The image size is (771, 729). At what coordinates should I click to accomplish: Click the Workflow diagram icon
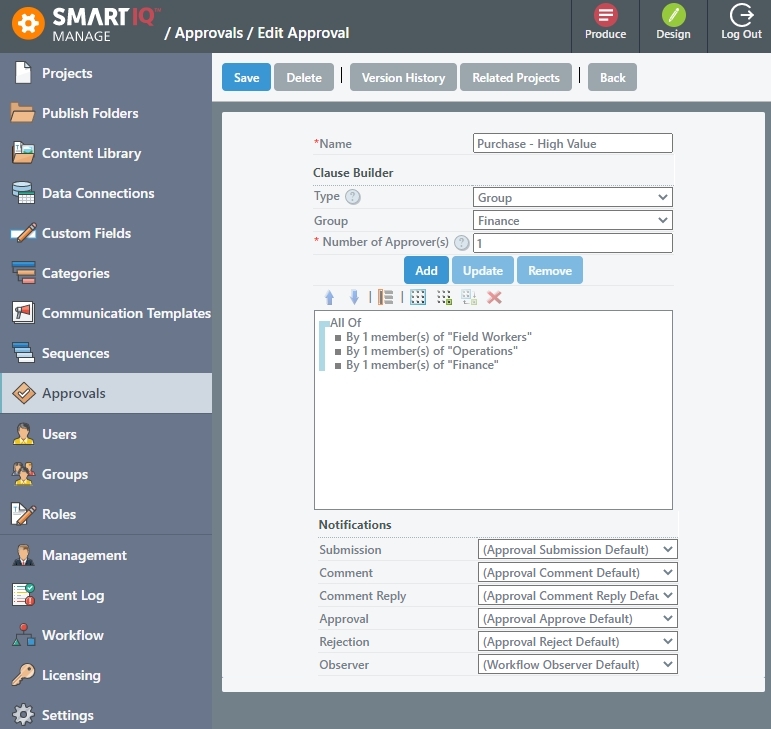coord(23,635)
